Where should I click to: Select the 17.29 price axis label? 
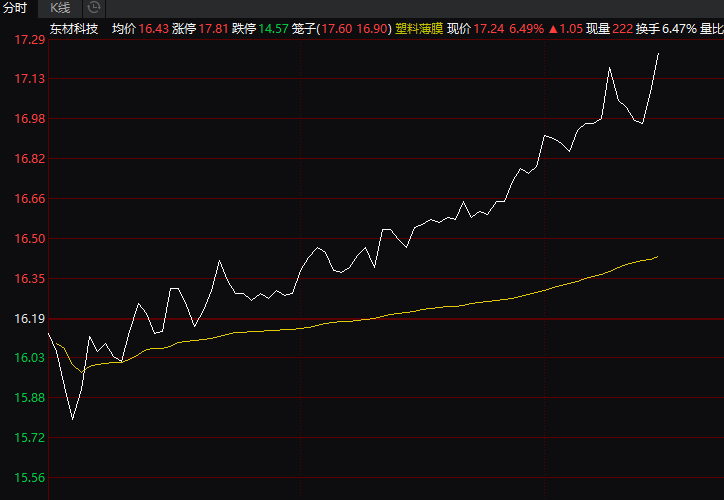30,40
